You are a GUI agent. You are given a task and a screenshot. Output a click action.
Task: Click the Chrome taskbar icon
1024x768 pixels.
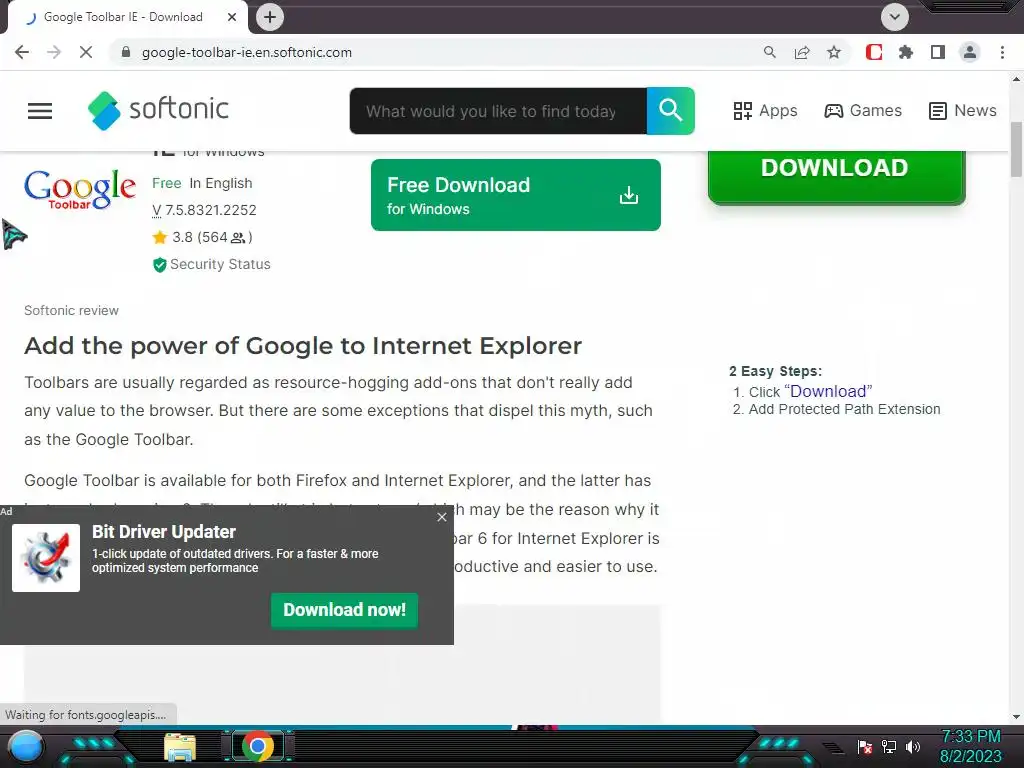click(x=258, y=746)
